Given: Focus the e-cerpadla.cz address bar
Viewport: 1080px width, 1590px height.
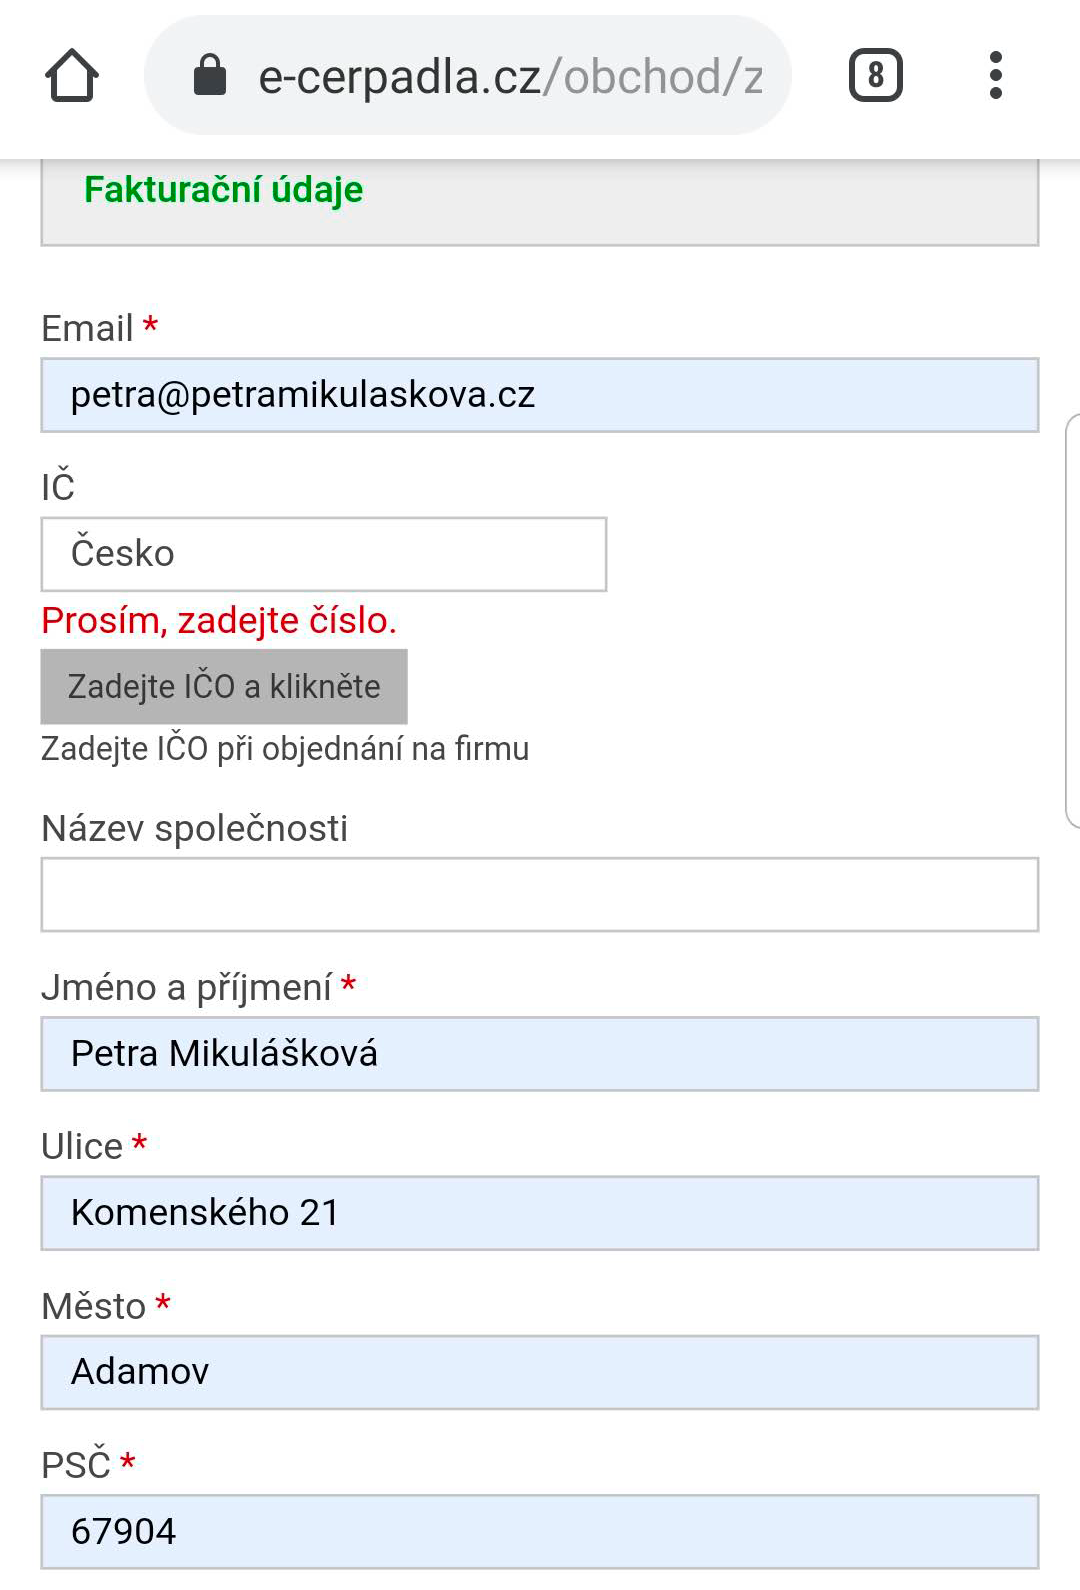Looking at the screenshot, I should point(468,75).
